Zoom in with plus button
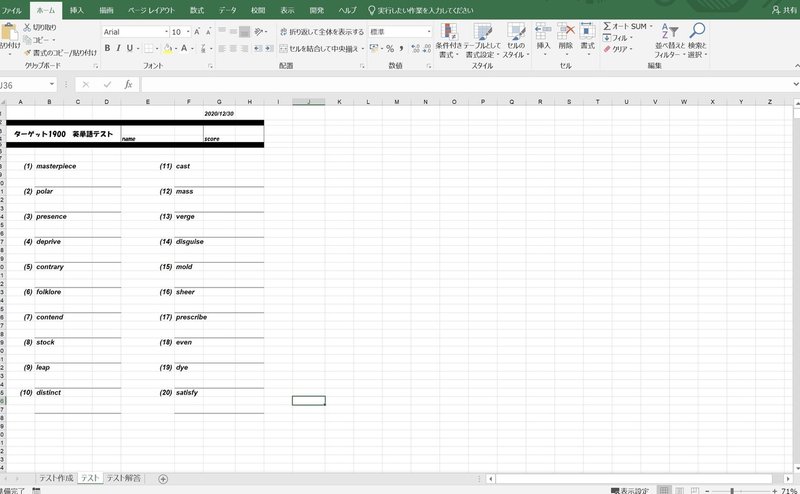Screen dimensions: 800x494 774,490
